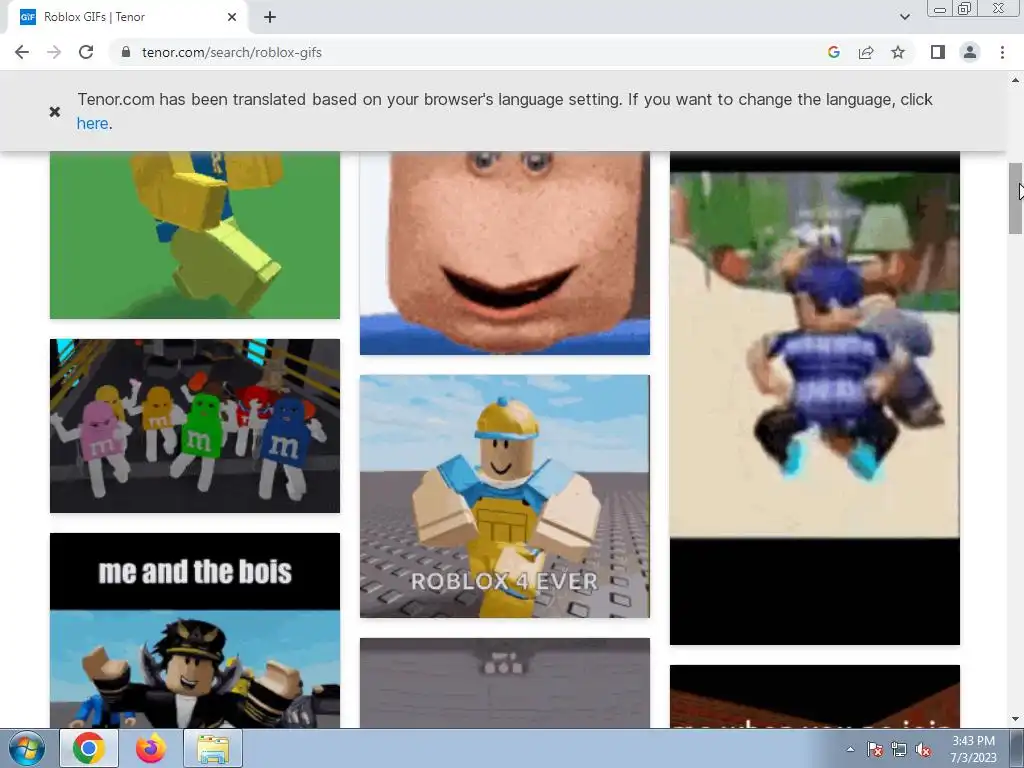Open a new tab with plus button
1024x768 pixels.
click(270, 17)
